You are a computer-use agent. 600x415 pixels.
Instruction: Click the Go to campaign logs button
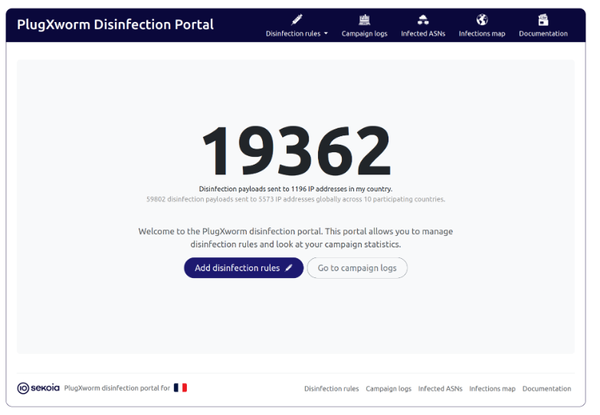pos(357,268)
